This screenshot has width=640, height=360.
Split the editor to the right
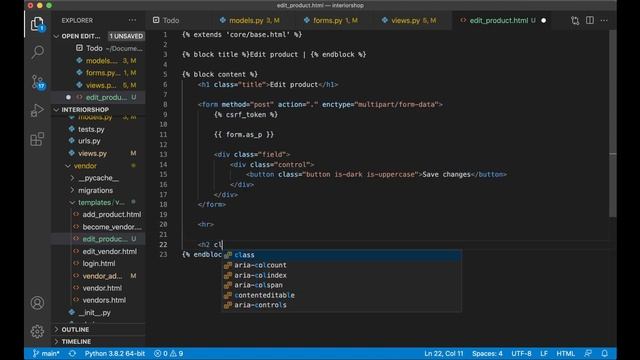click(x=590, y=20)
